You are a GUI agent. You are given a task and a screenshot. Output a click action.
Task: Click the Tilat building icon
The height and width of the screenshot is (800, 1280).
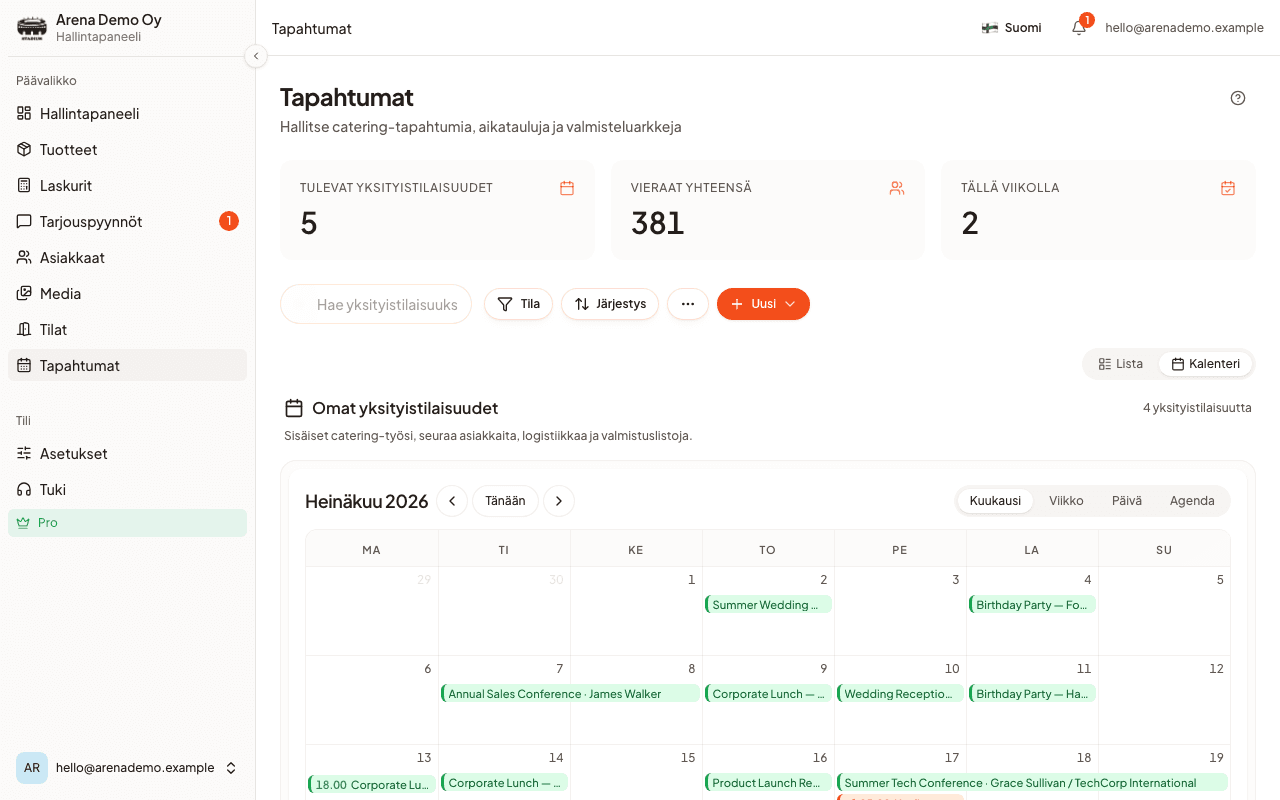click(x=24, y=329)
